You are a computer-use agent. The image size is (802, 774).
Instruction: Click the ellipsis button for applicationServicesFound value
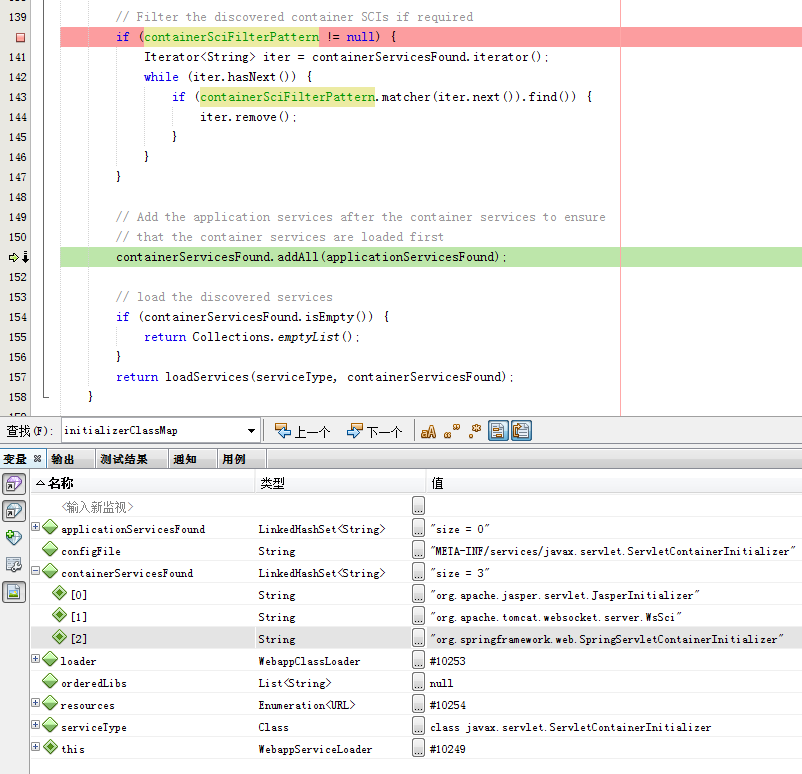click(418, 527)
